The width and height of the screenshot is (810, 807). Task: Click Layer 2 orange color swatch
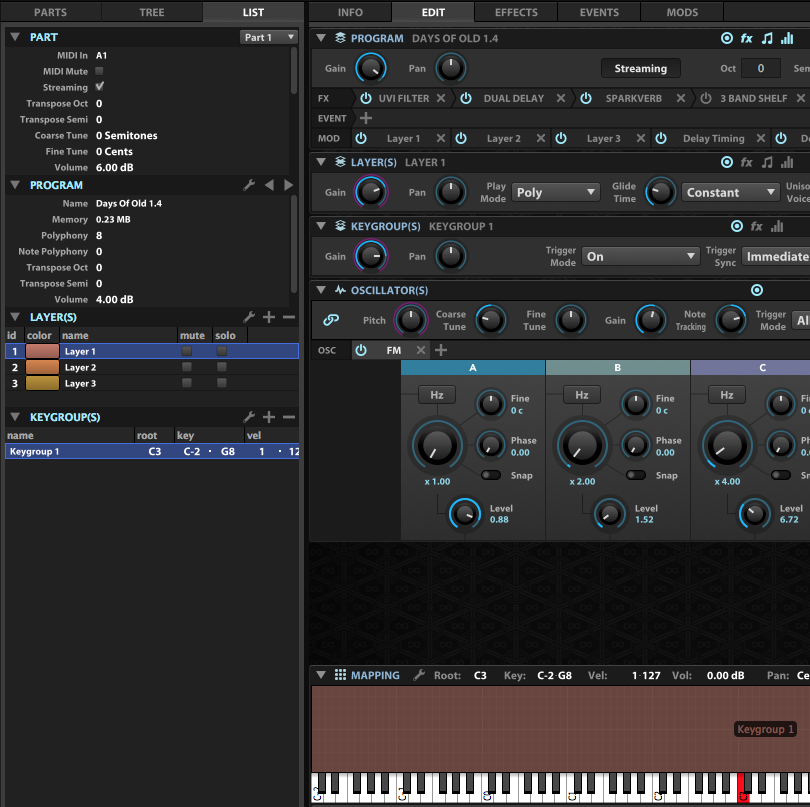[x=42, y=367]
